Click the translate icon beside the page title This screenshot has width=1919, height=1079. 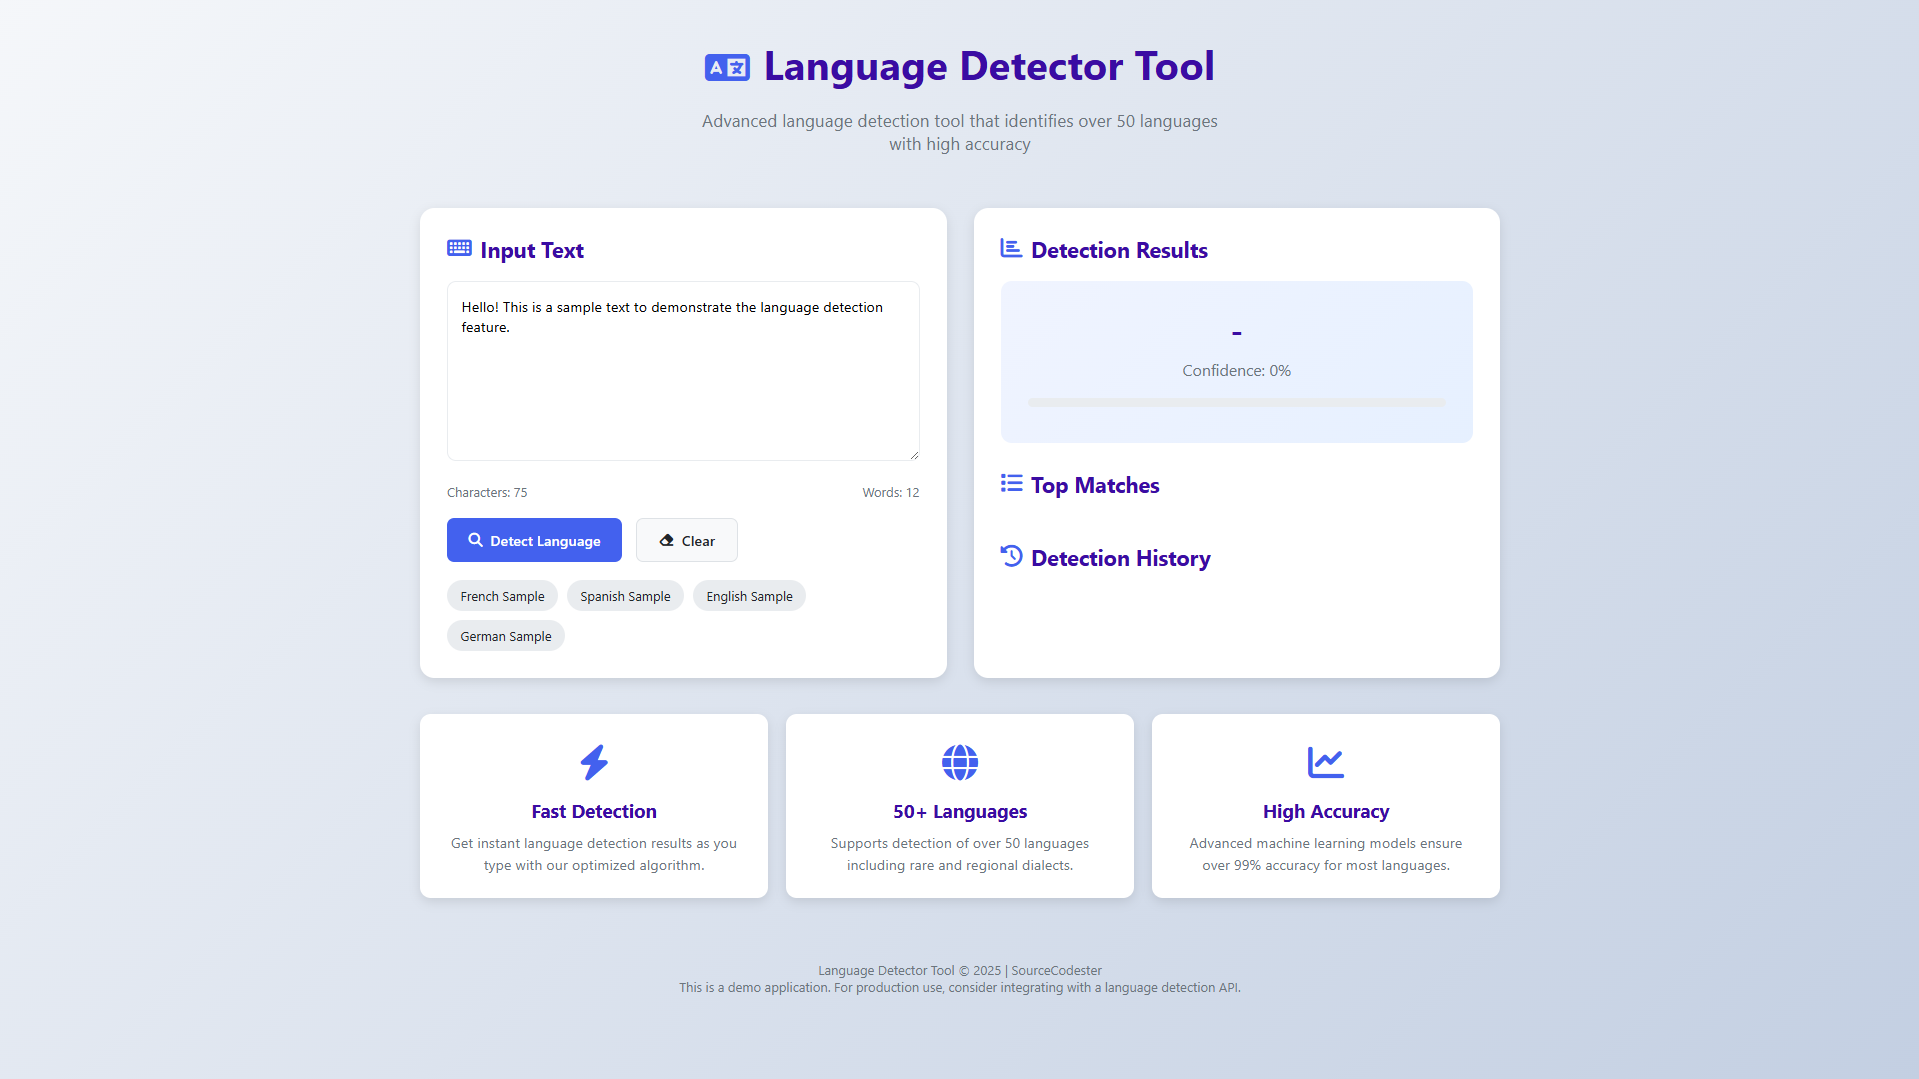(727, 67)
